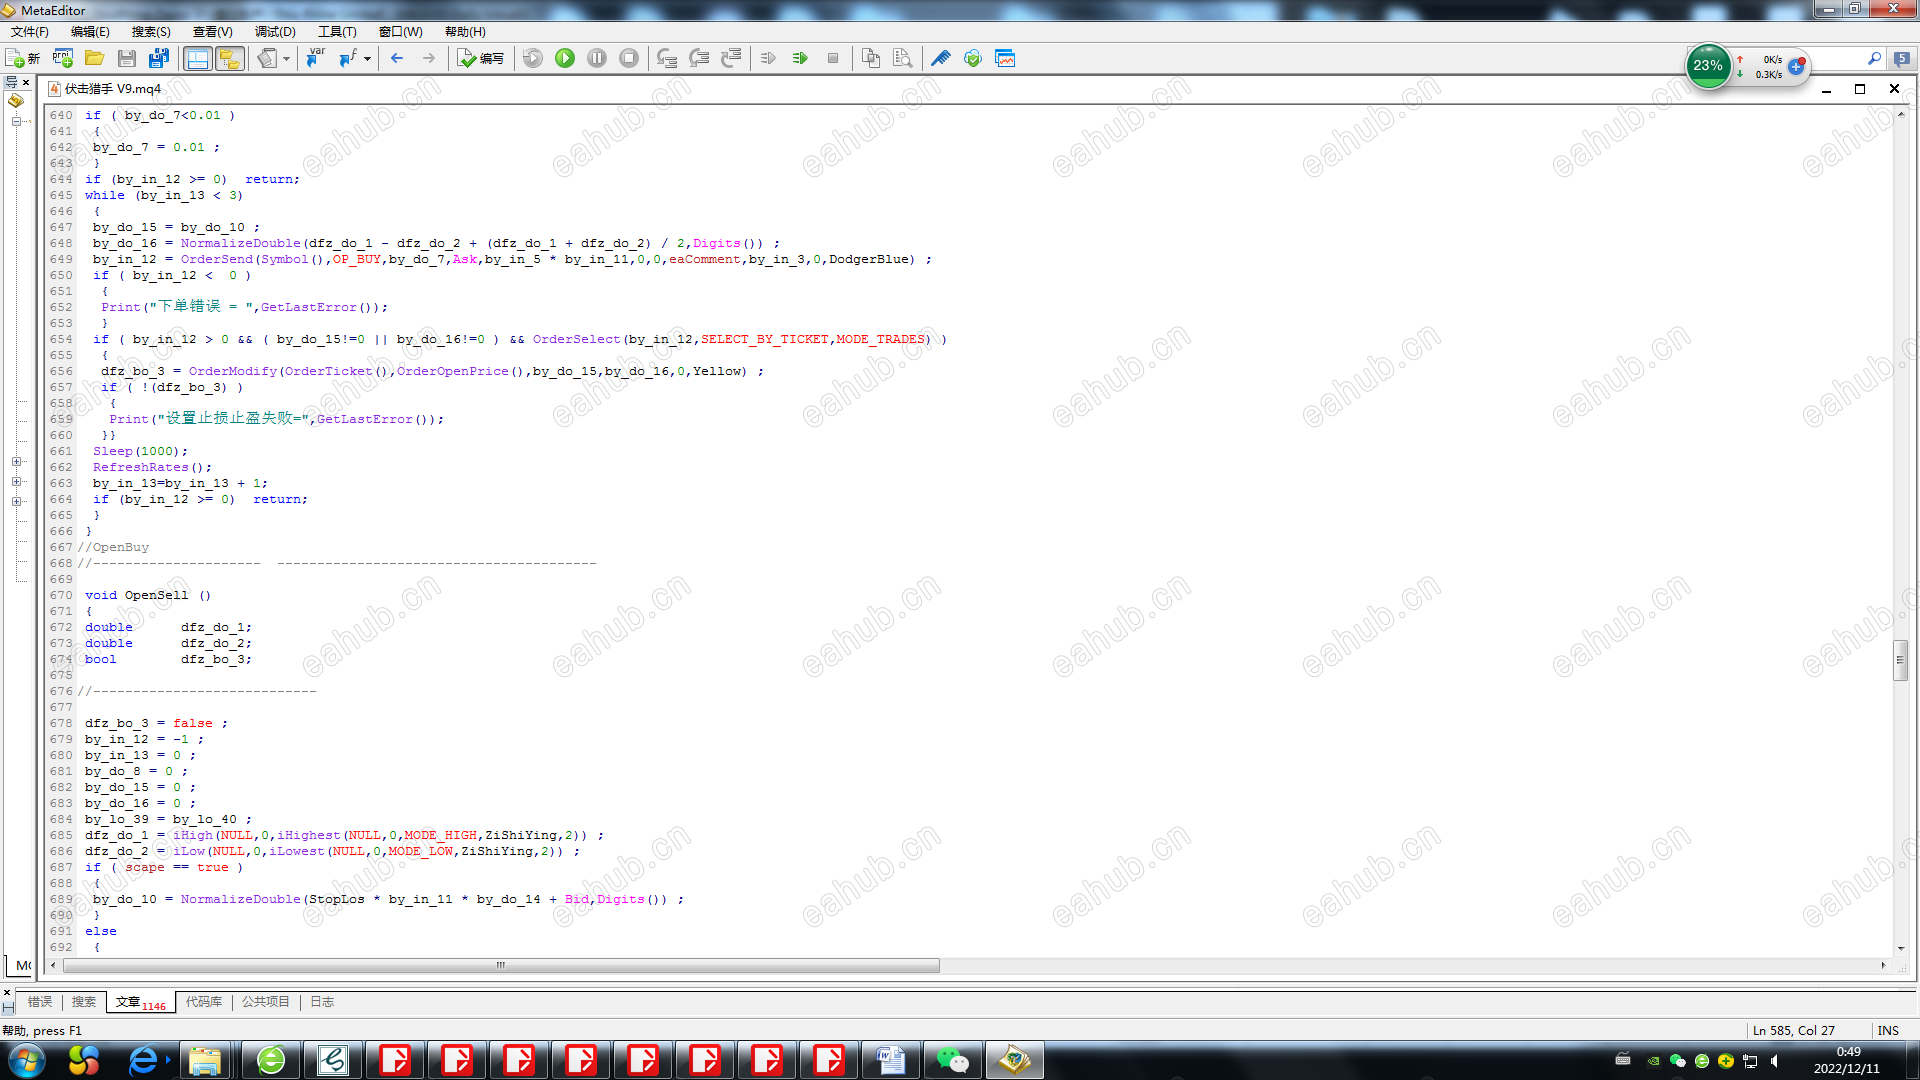This screenshot has width=1920, height=1080.
Task: Open file with the folder icon
Action: [x=95, y=58]
